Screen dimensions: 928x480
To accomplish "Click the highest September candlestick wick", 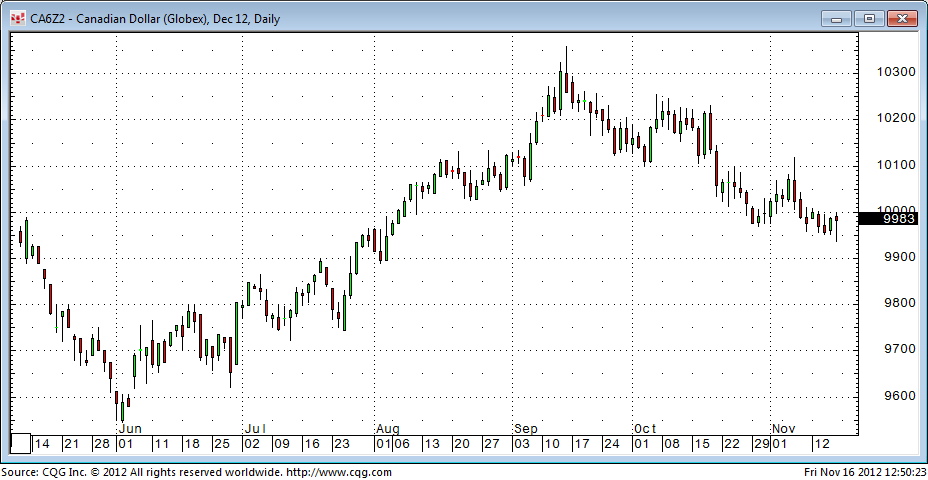I will (566, 55).
